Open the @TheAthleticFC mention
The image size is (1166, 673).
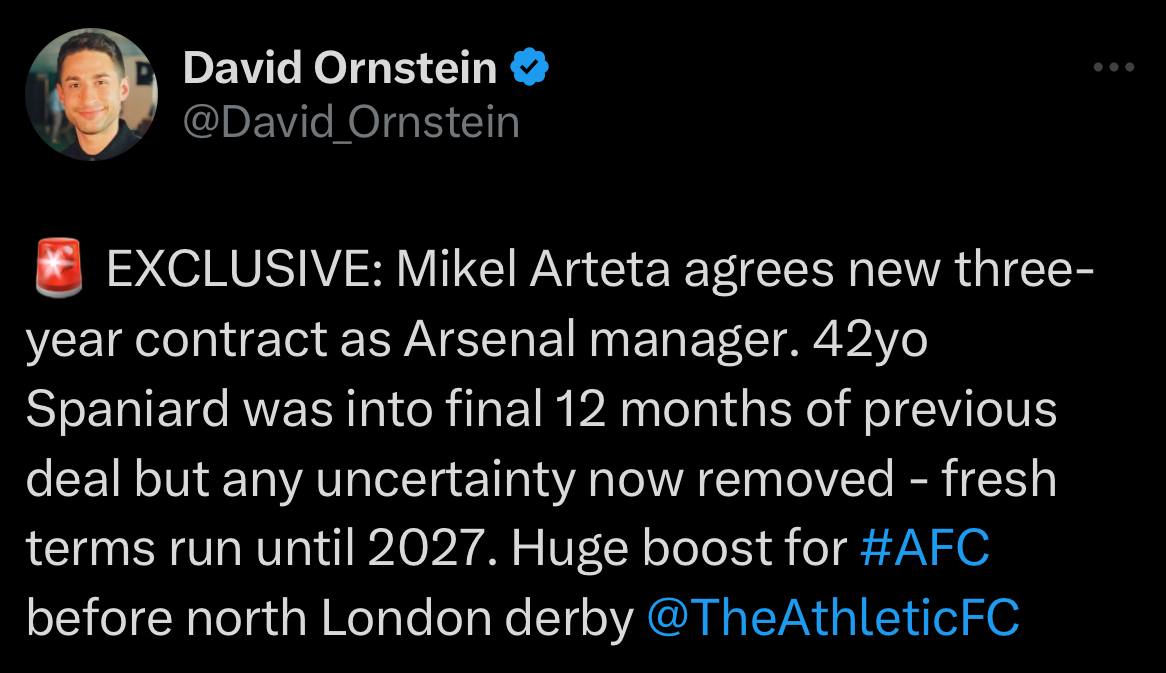pyautogui.click(x=833, y=618)
